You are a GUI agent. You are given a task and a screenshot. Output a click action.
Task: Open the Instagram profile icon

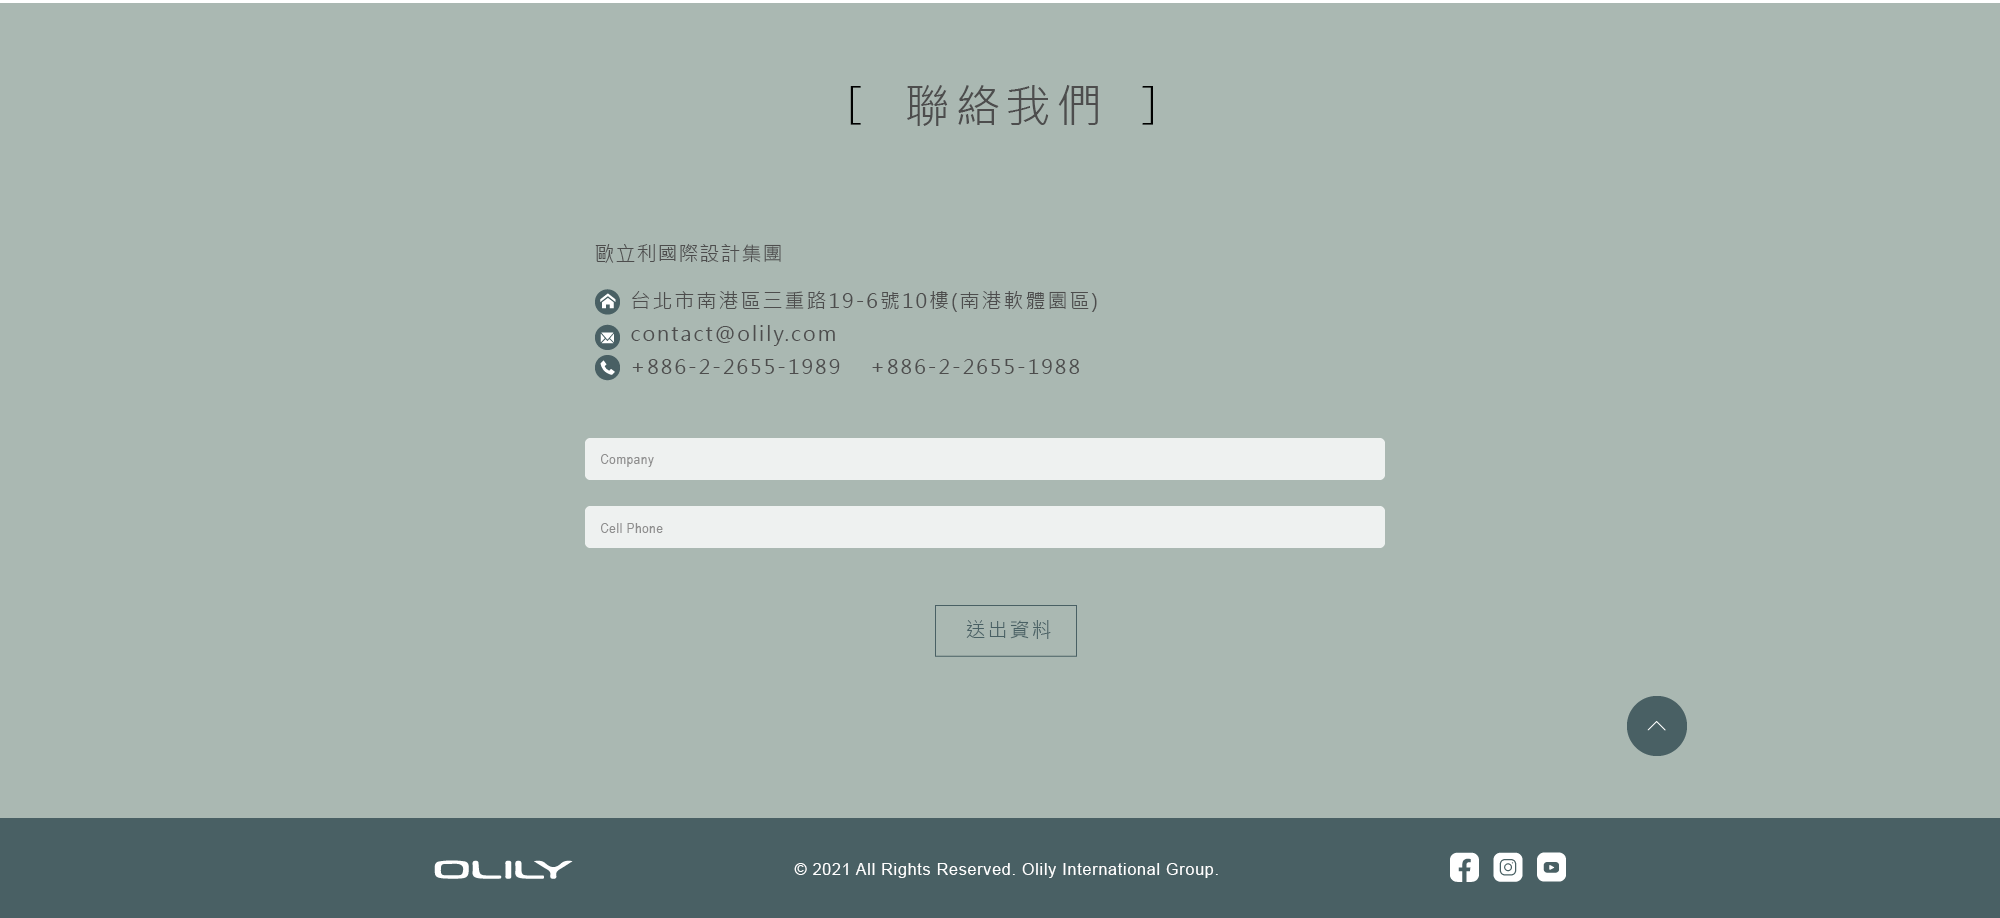tap(1508, 867)
